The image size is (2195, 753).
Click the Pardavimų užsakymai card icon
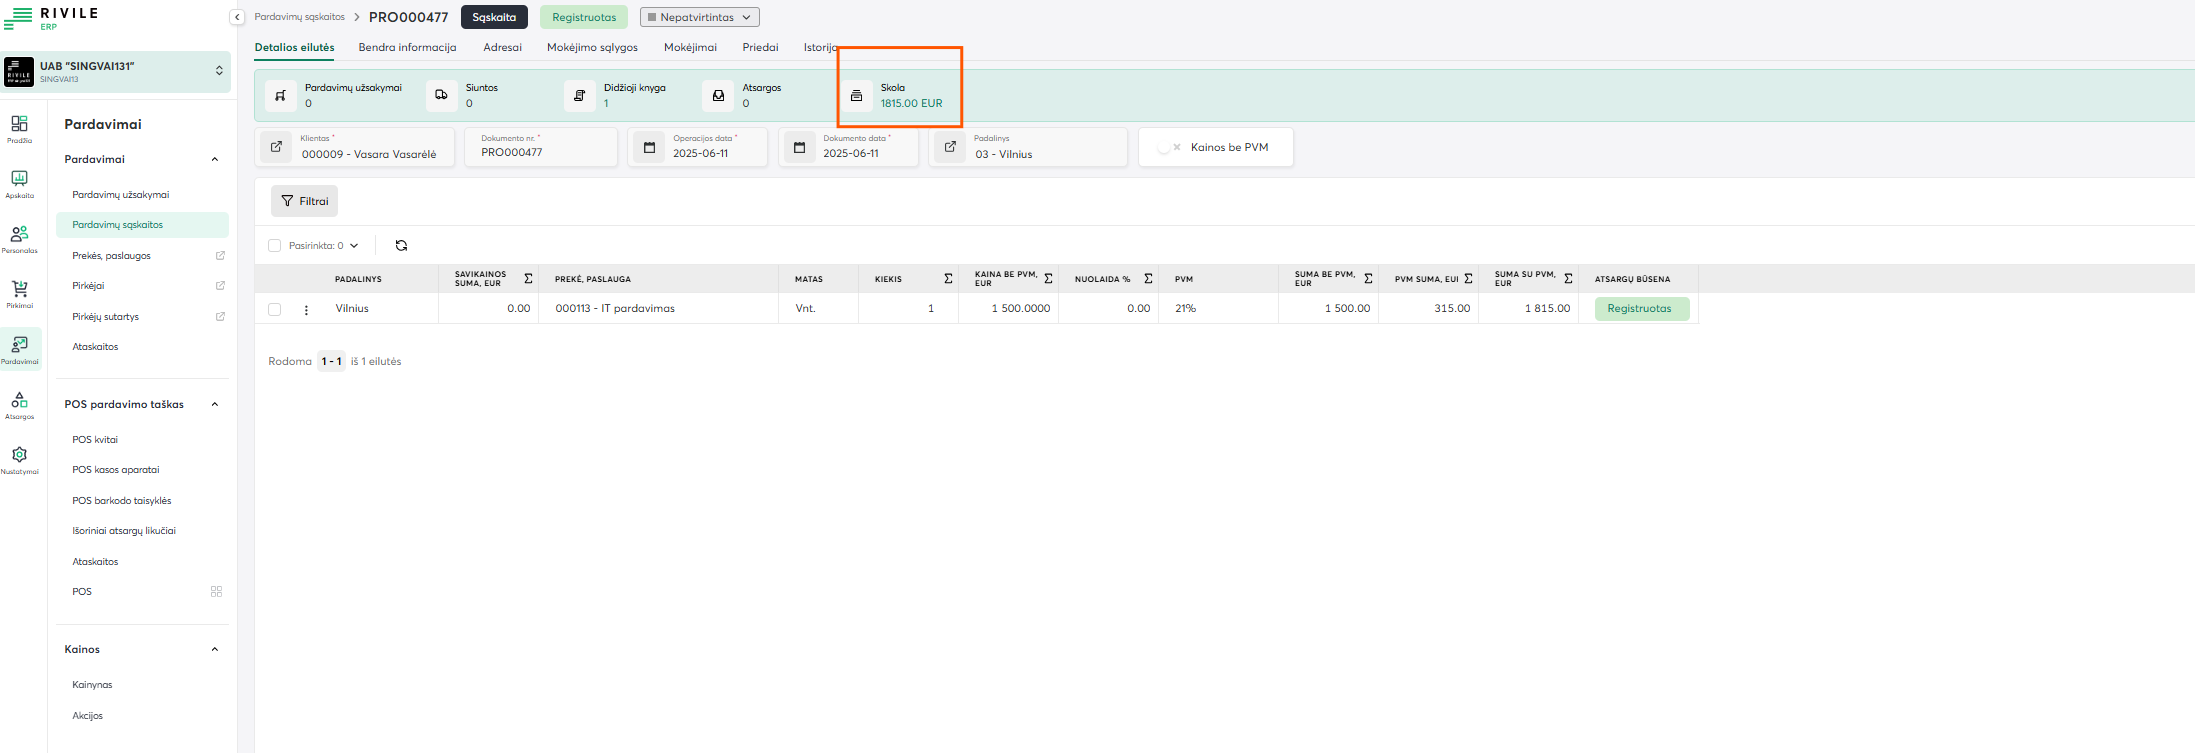click(281, 96)
